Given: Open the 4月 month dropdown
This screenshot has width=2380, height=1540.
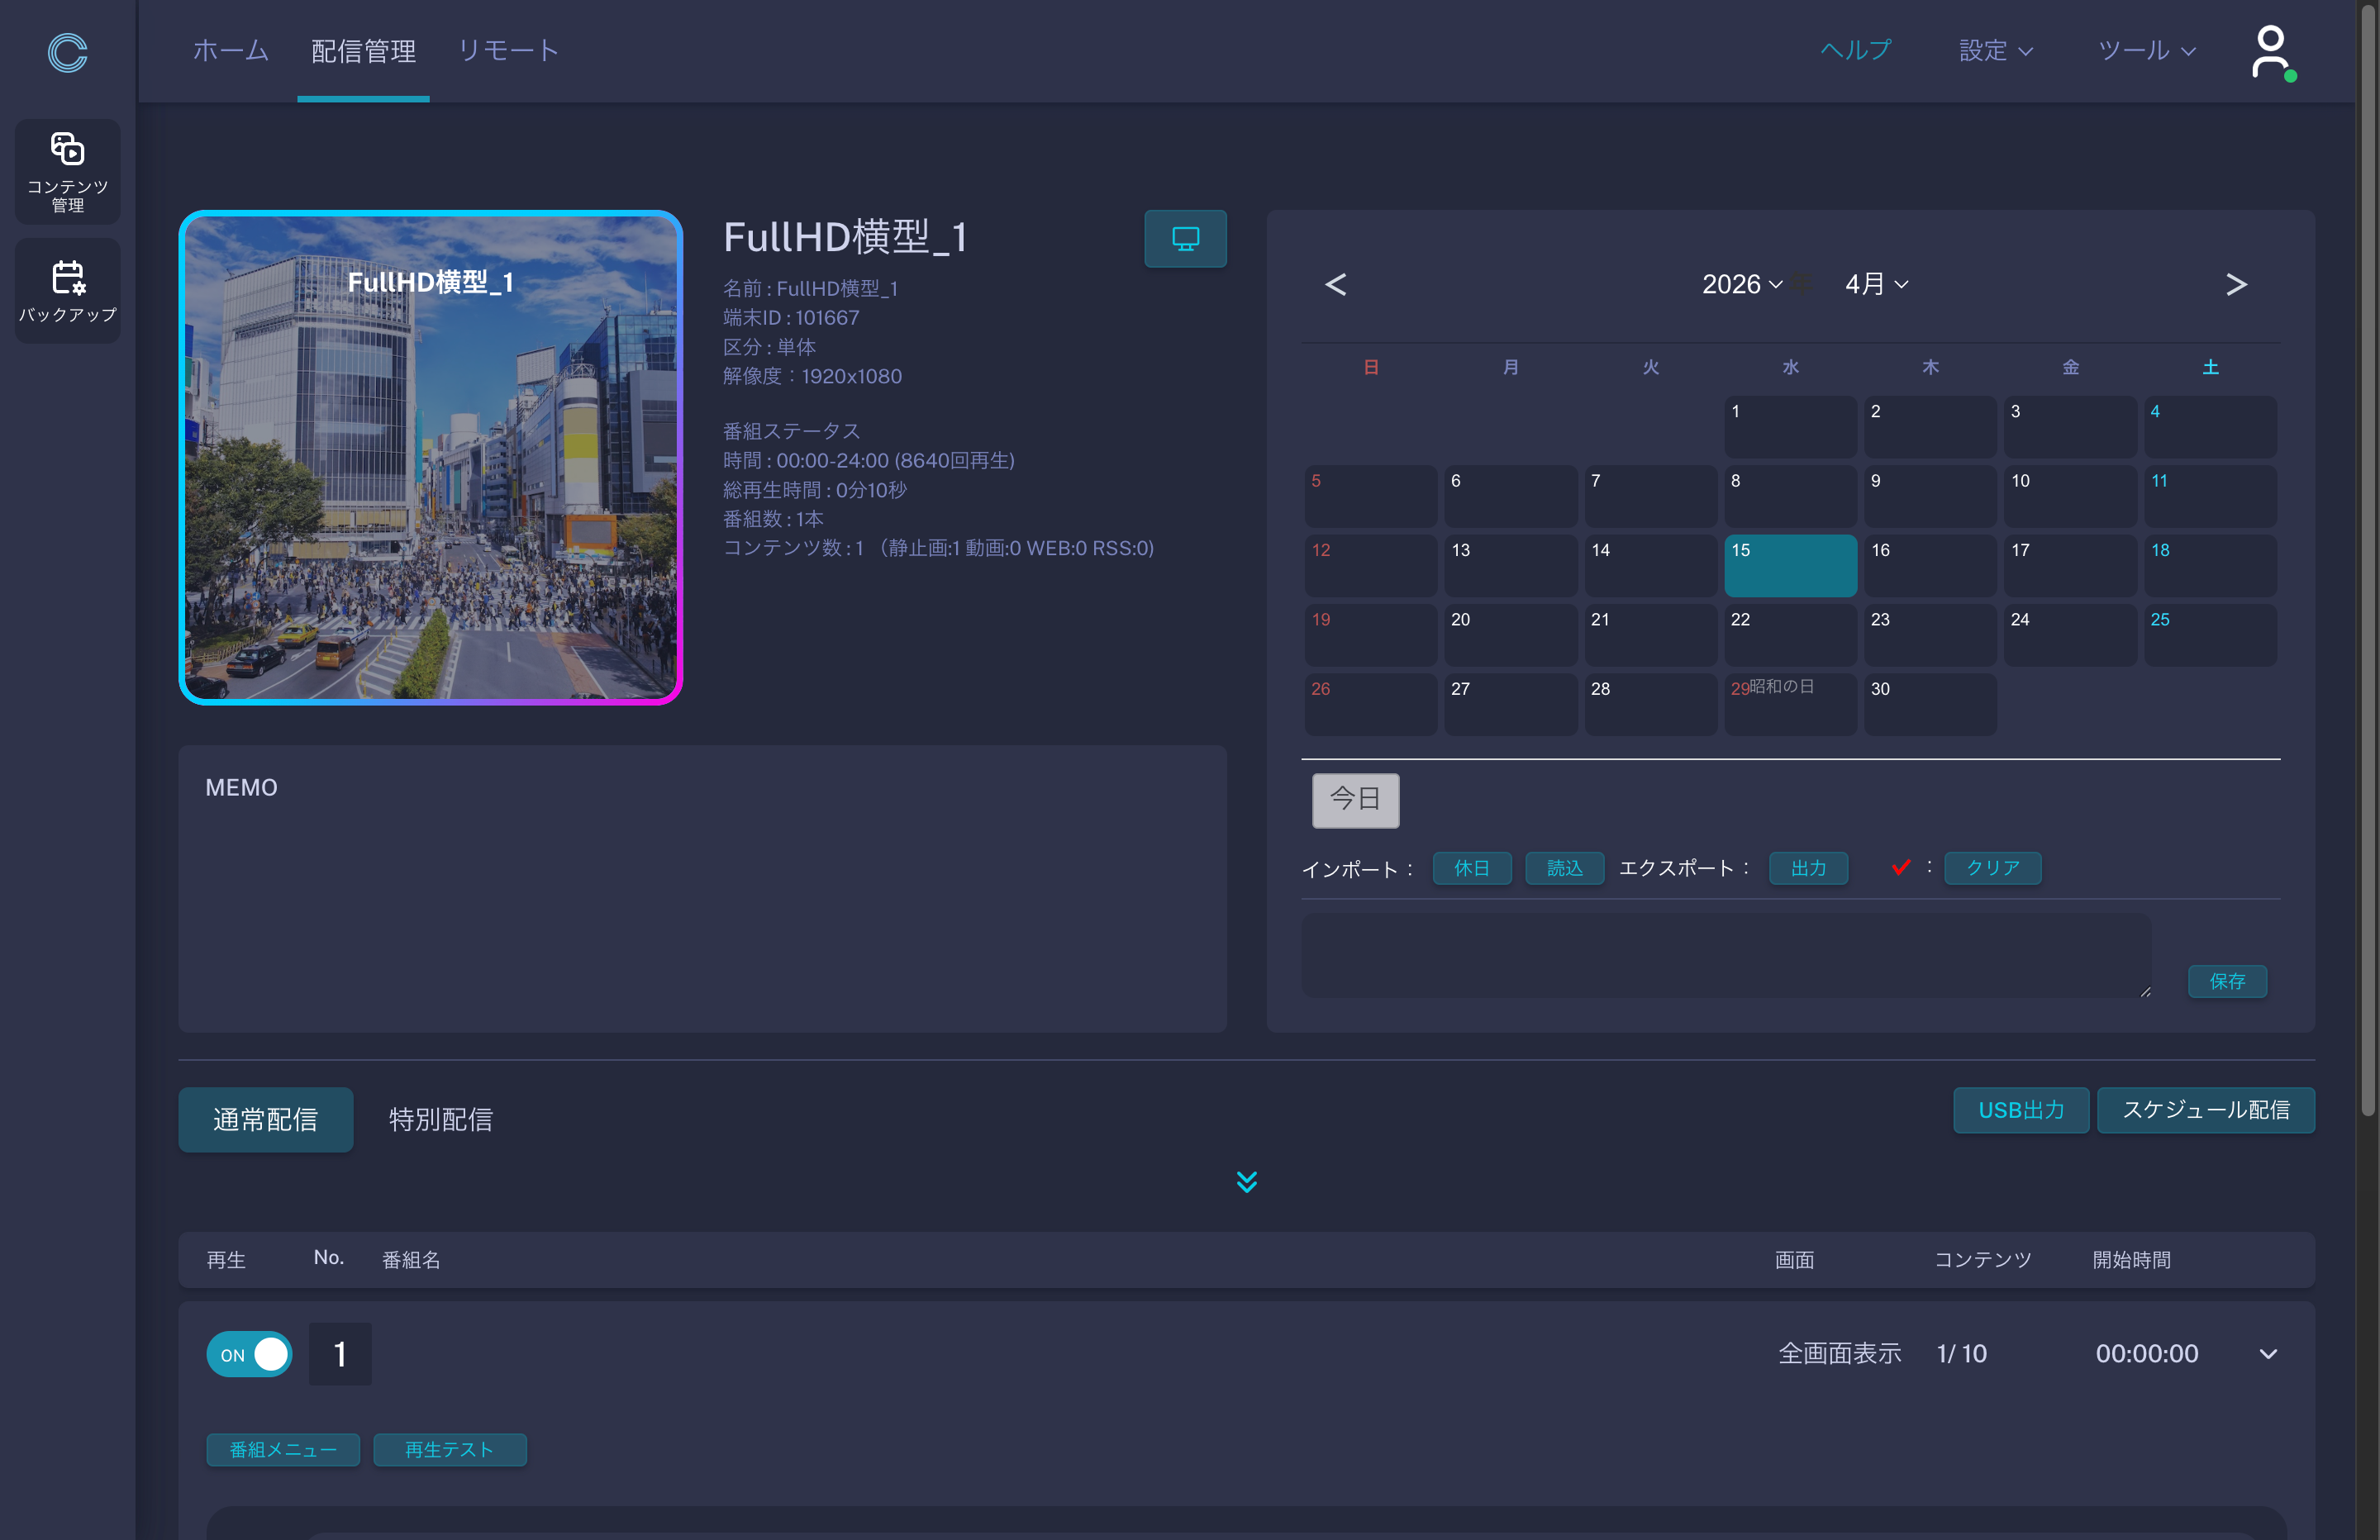Looking at the screenshot, I should coord(1876,285).
